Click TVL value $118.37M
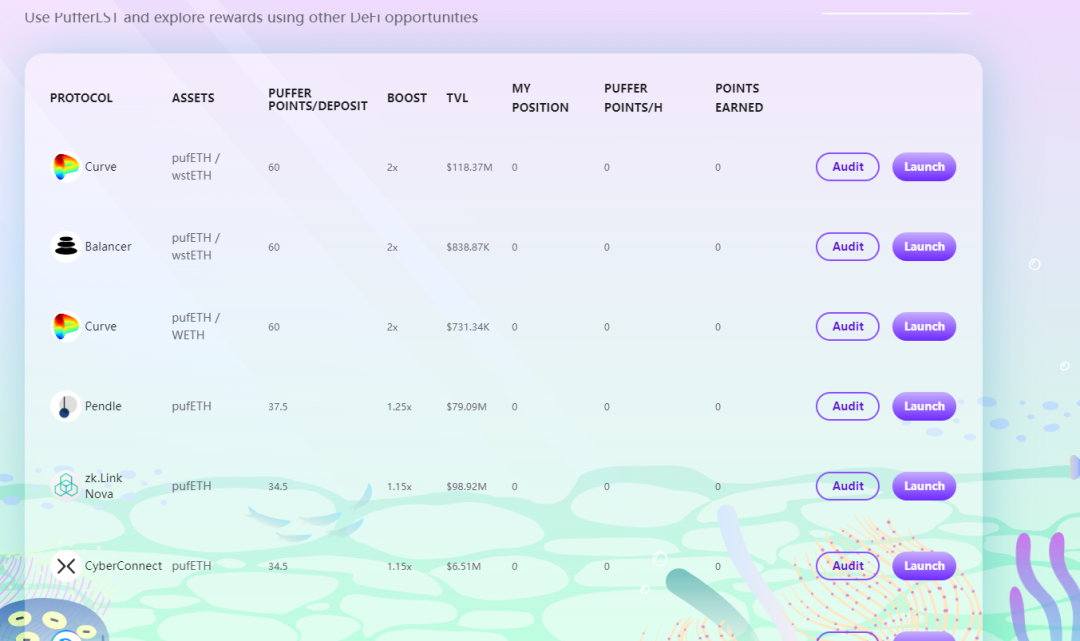Viewport: 1080px width, 641px height. pos(469,167)
